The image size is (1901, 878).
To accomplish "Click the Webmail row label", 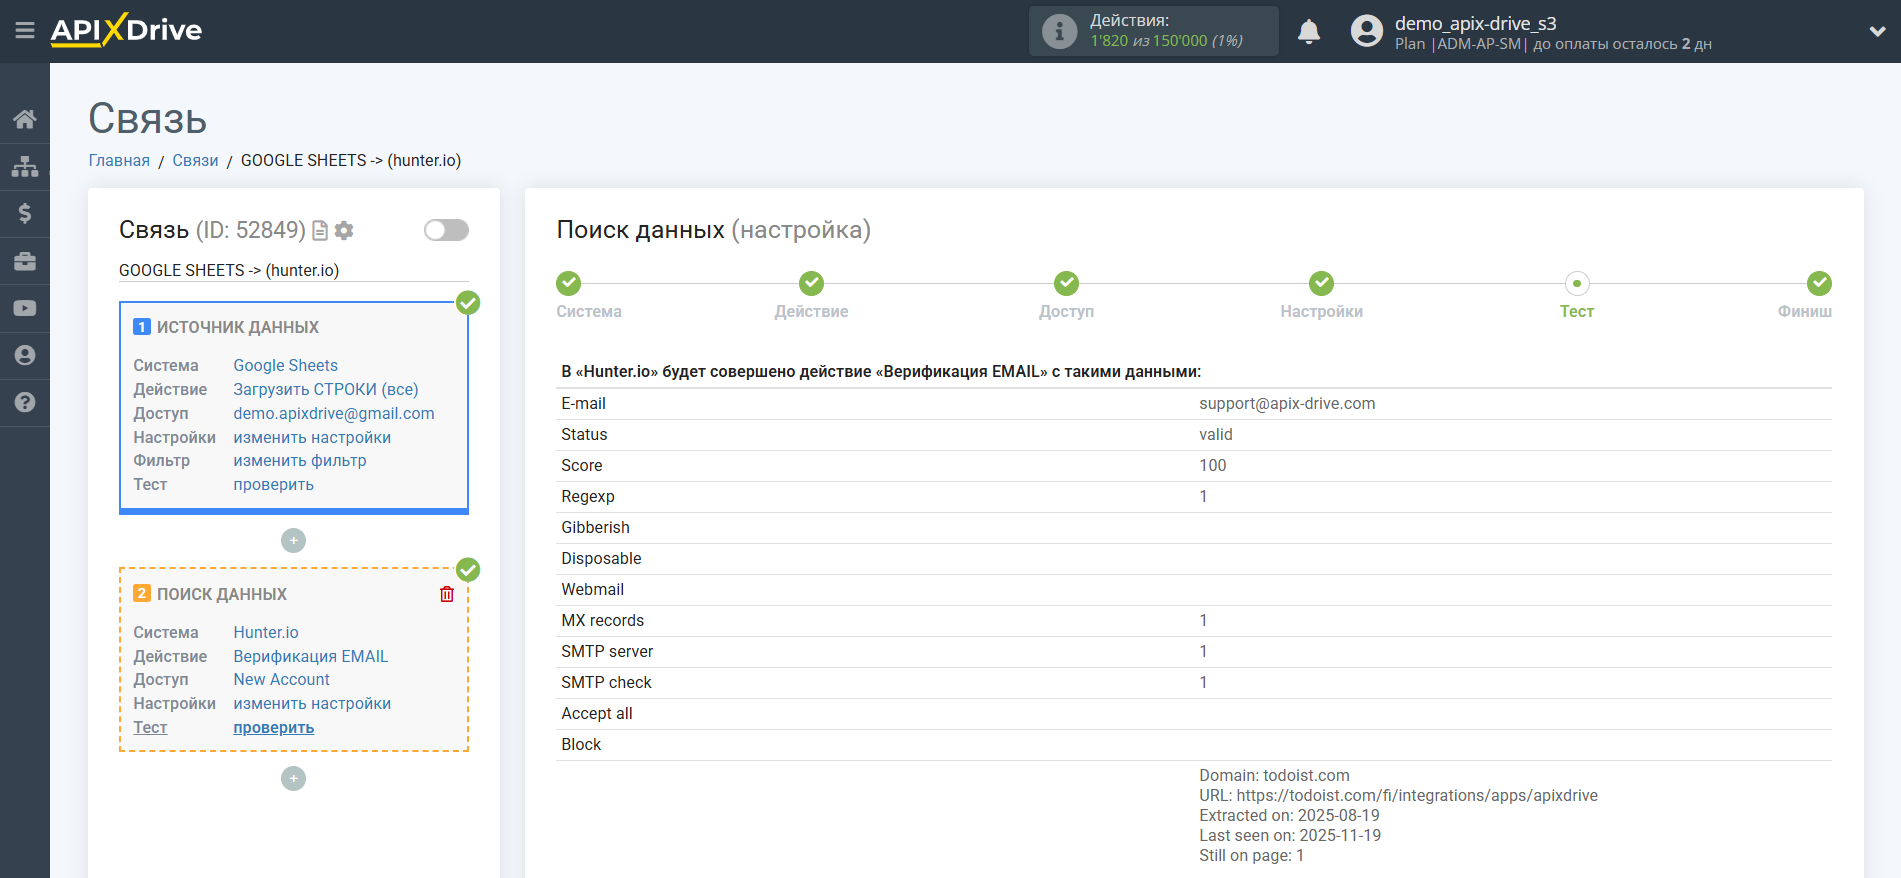I will (592, 589).
